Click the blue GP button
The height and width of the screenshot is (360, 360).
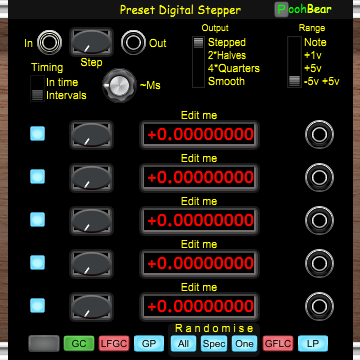(149, 344)
